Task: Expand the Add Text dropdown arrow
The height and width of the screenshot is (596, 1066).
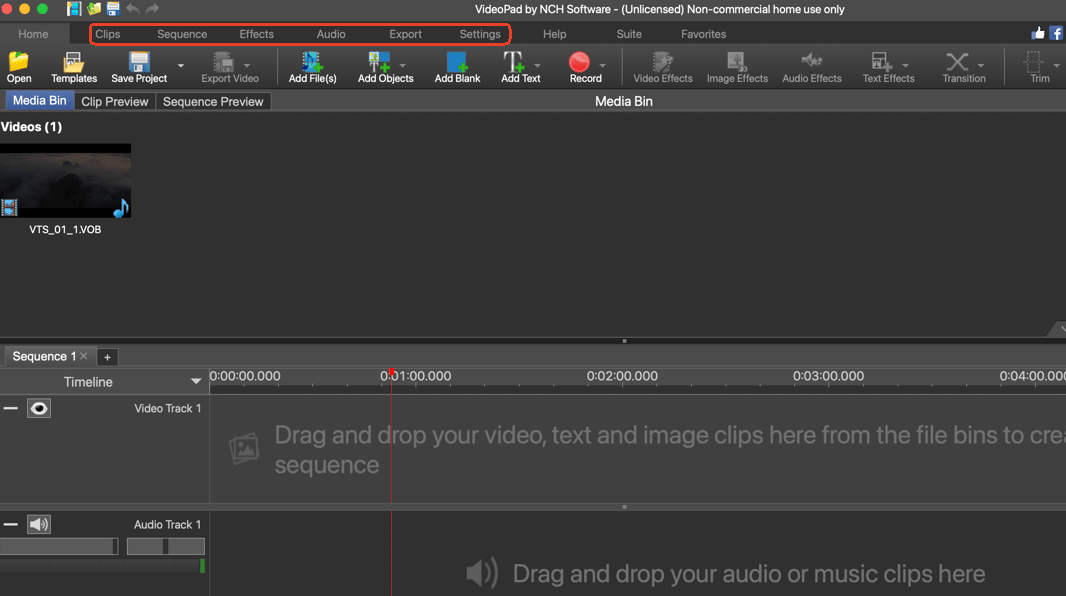Action: click(x=538, y=66)
